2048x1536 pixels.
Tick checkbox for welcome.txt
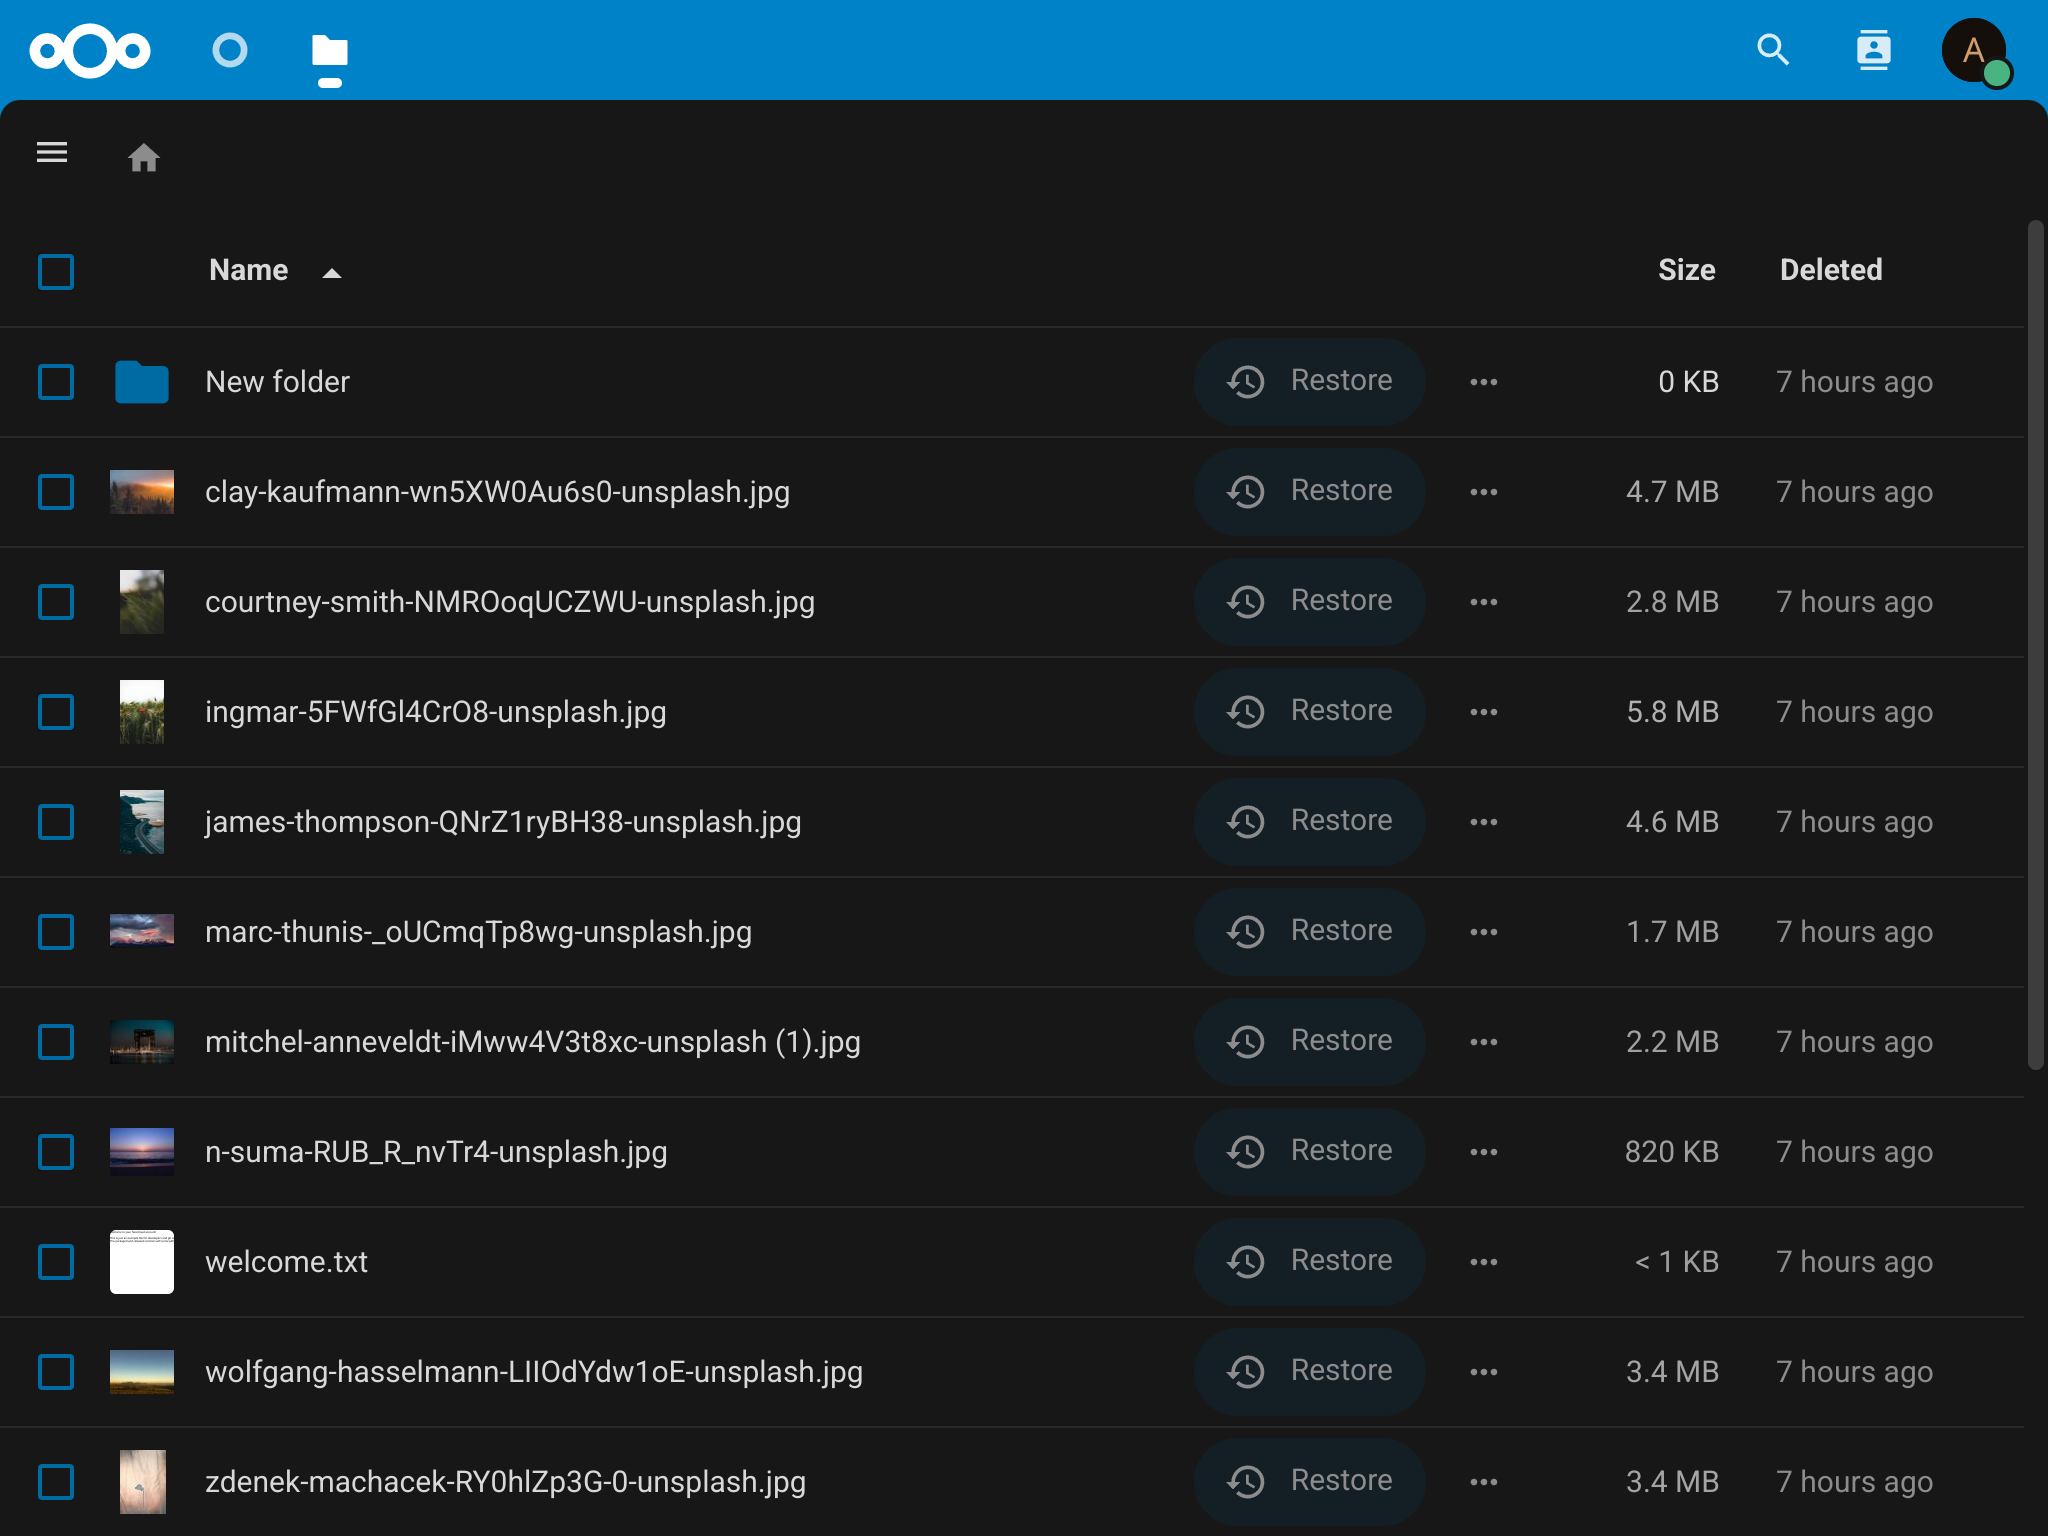56,1262
